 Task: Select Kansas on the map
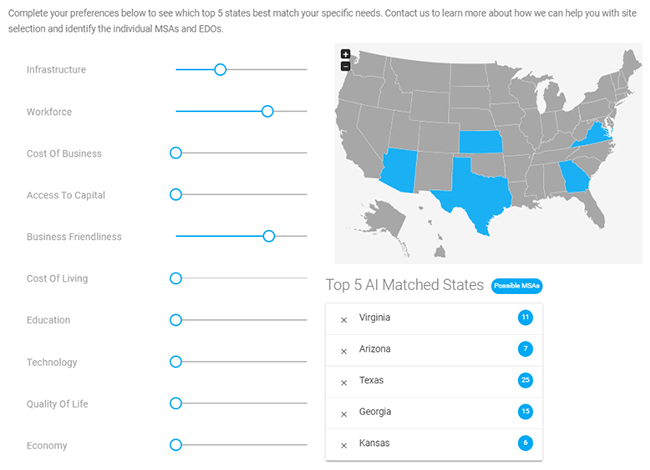coord(480,142)
